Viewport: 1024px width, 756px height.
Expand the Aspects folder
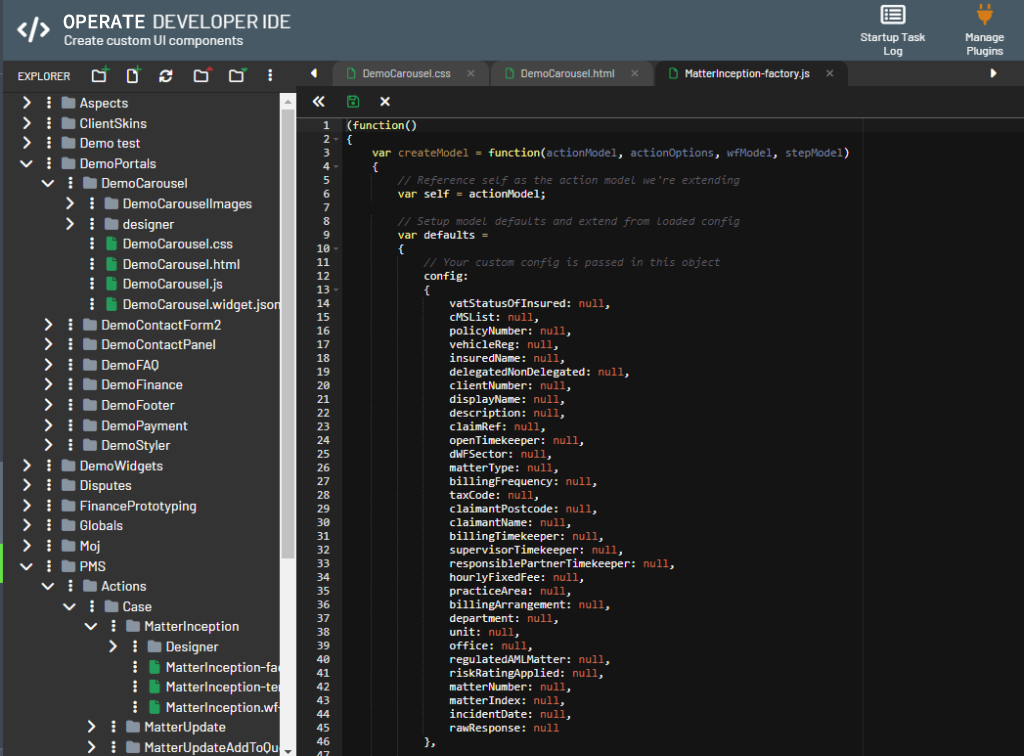(27, 103)
